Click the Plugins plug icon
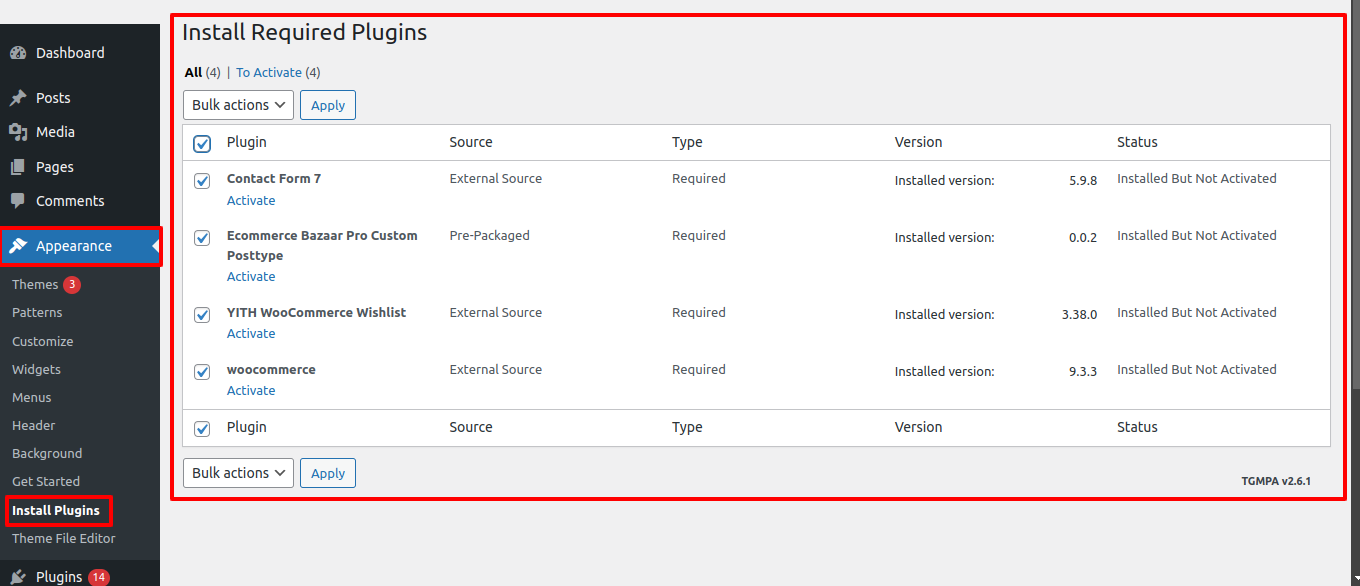The width and height of the screenshot is (1360, 586). 18,577
